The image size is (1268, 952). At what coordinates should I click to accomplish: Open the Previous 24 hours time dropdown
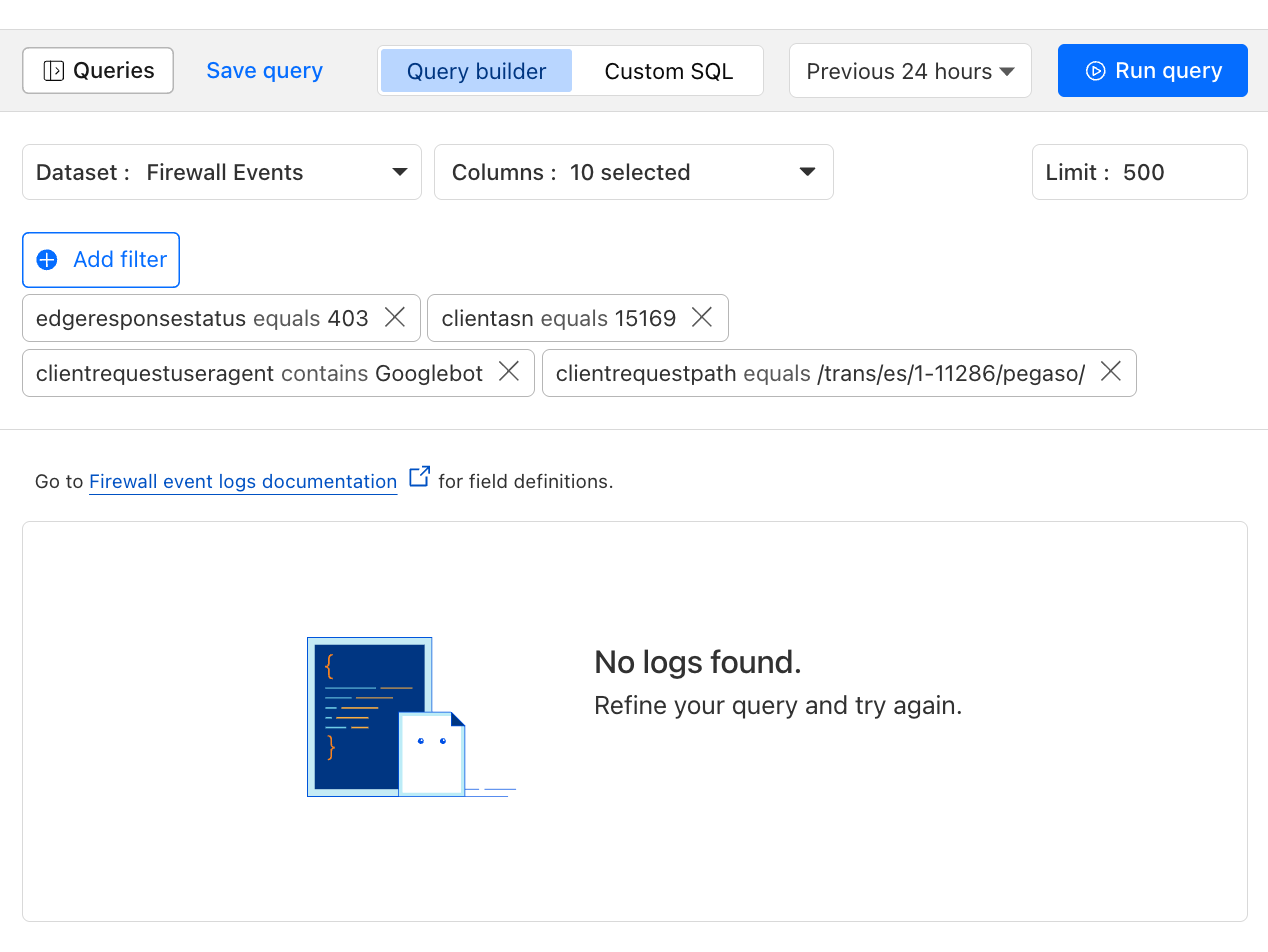[x=910, y=71]
